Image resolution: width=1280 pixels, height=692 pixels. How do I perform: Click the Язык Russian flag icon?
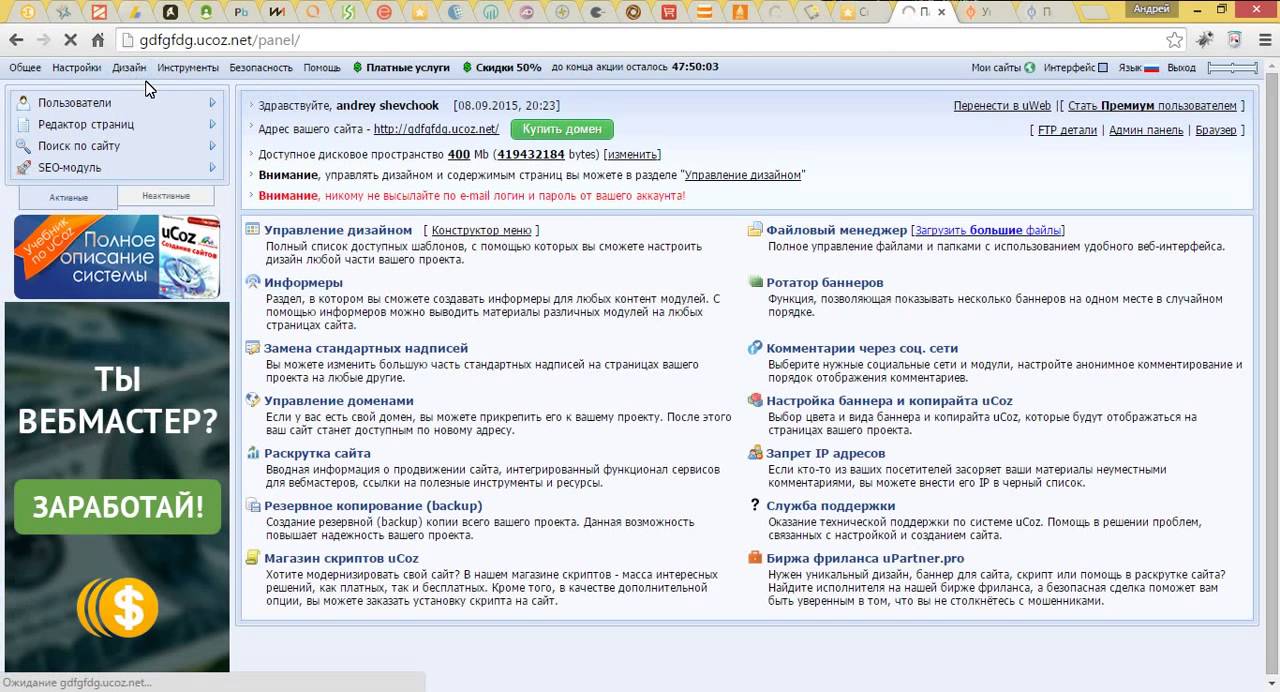click(x=1151, y=68)
